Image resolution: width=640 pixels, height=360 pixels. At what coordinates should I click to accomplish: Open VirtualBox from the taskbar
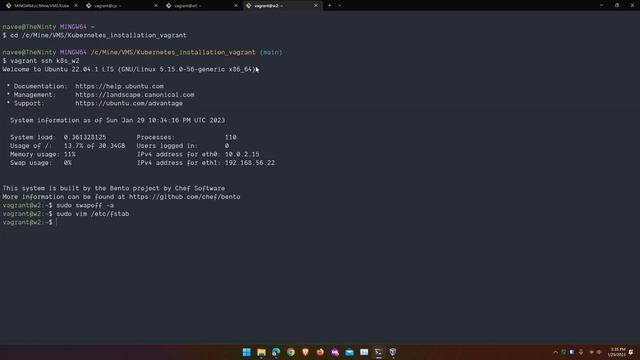pyautogui.click(x=393, y=352)
